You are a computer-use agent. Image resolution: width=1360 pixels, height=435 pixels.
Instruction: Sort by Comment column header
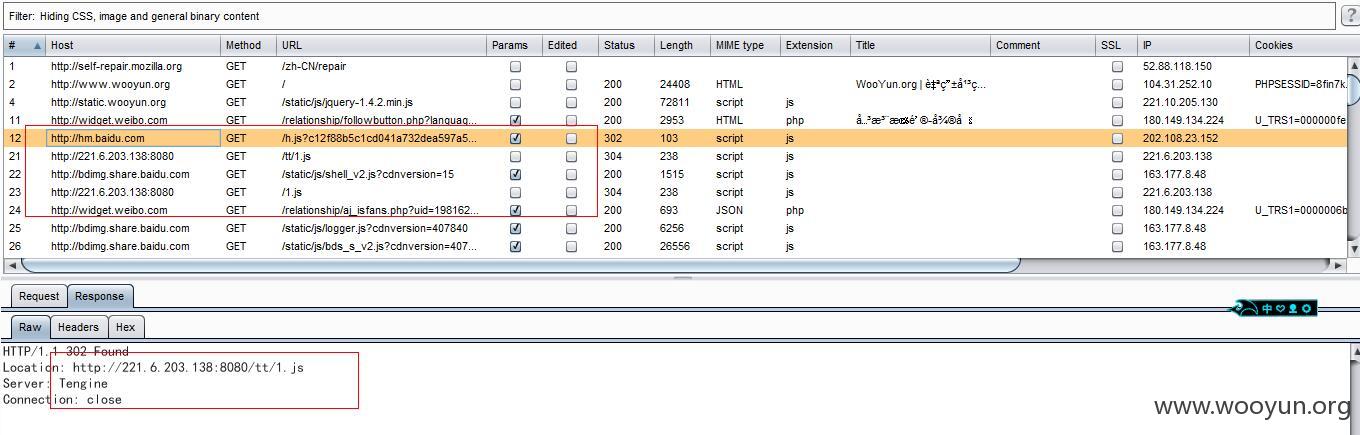pyautogui.click(x=1044, y=45)
